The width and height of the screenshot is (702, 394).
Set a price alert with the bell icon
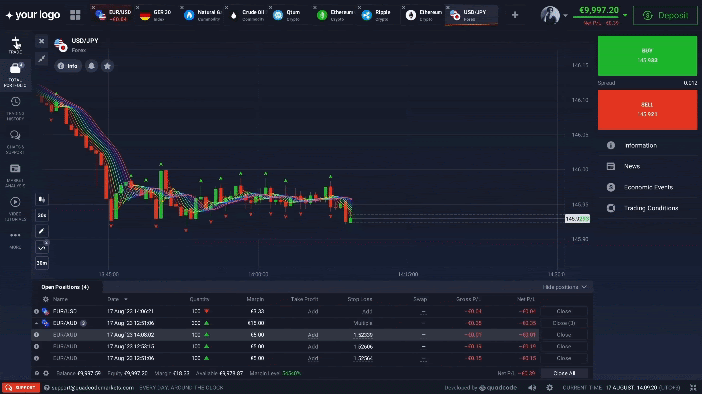point(91,66)
